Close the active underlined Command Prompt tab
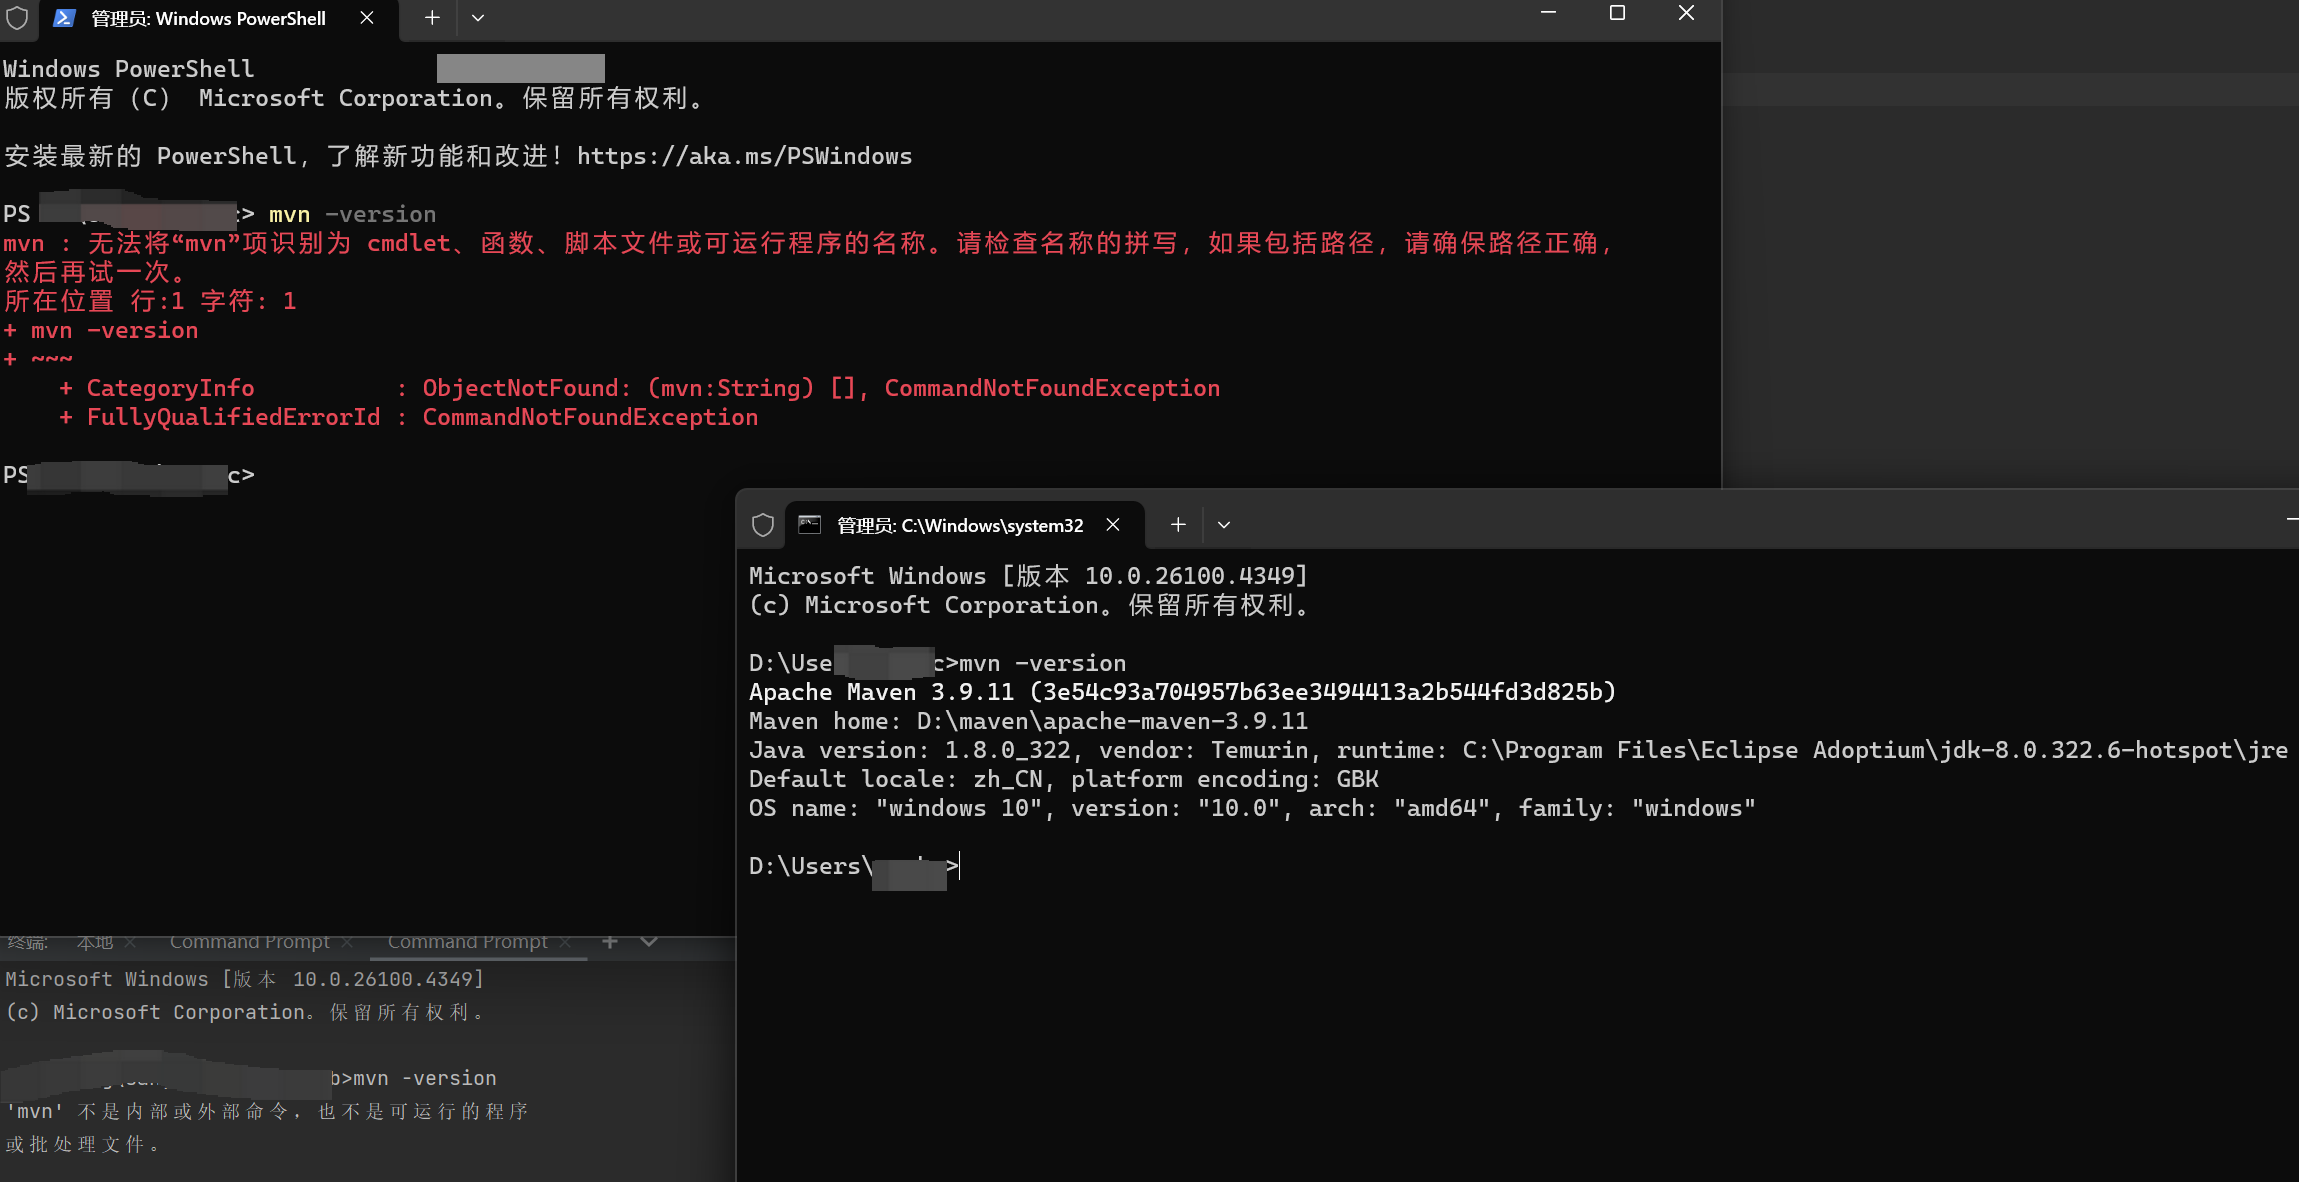 (x=565, y=942)
